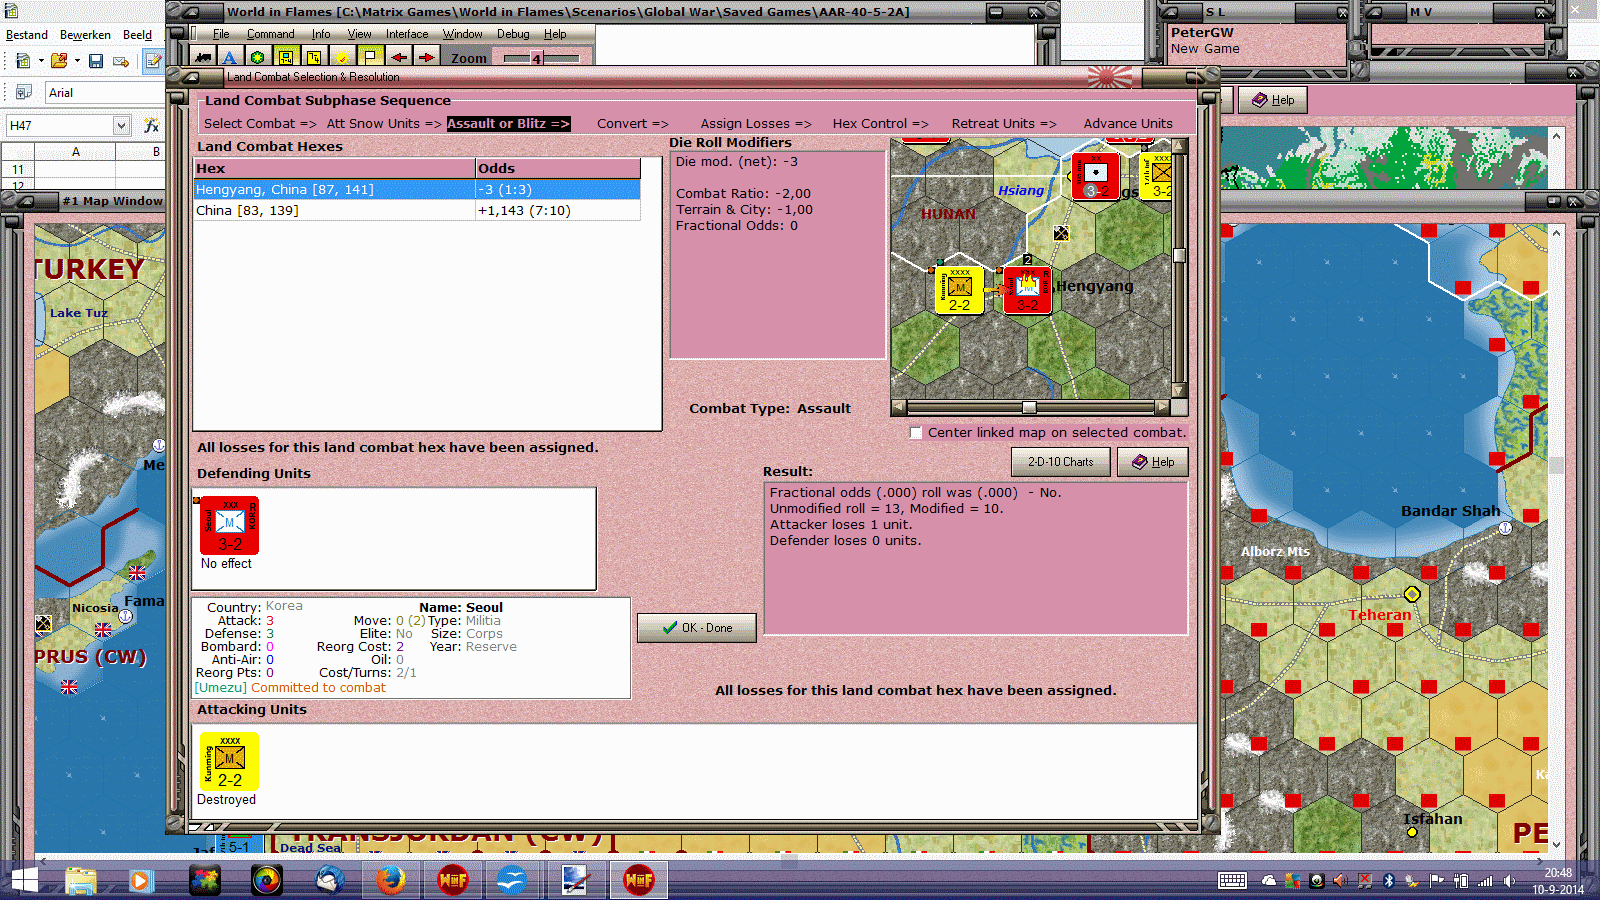Select the Seoul militia defending unit counter

[229, 525]
